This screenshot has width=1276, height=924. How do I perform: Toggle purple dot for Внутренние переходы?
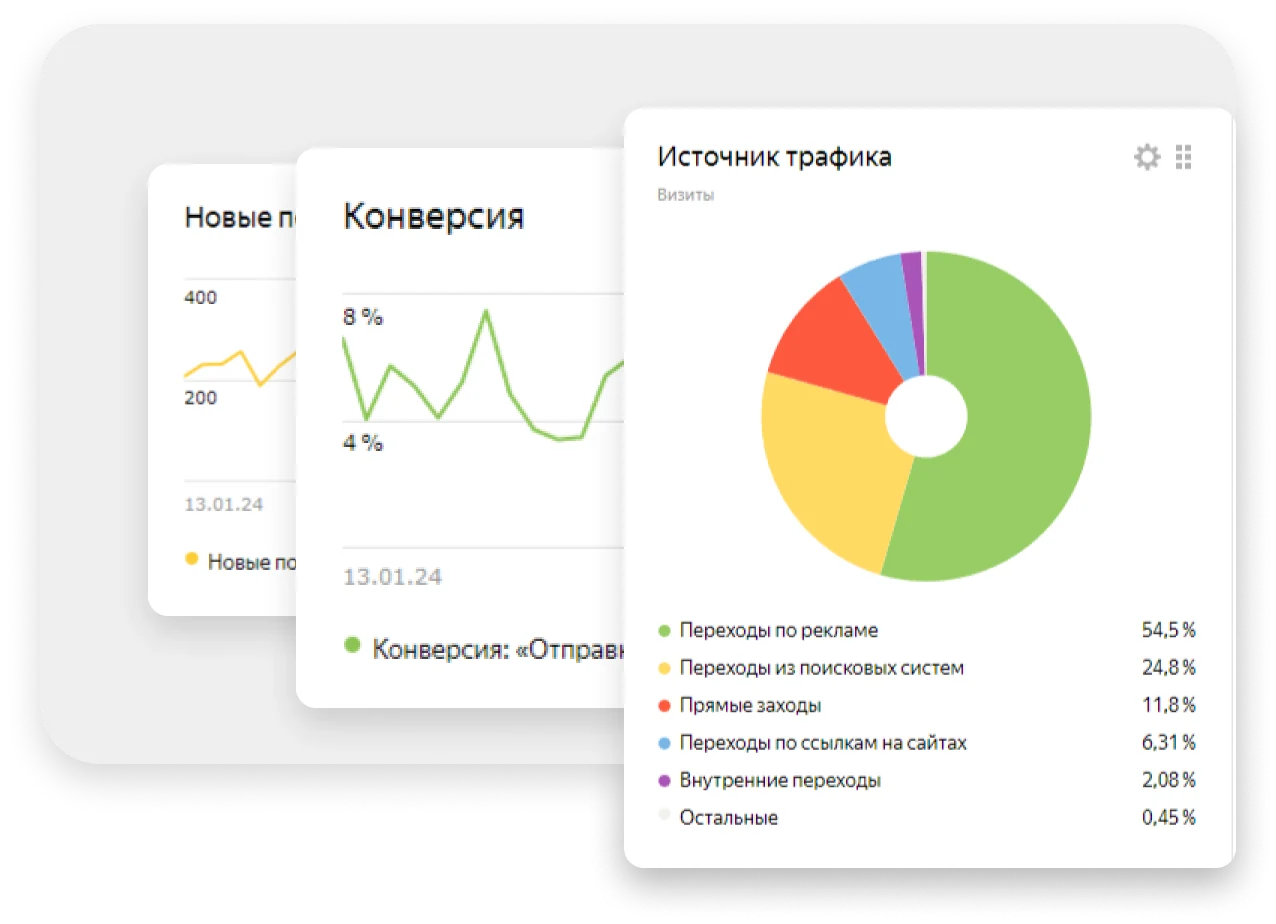click(x=664, y=781)
